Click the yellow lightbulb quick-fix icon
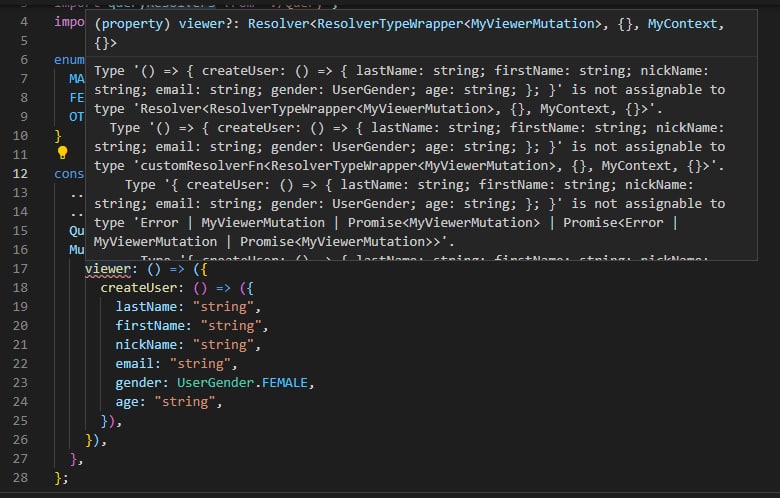This screenshot has height=498, width=780. click(63, 152)
